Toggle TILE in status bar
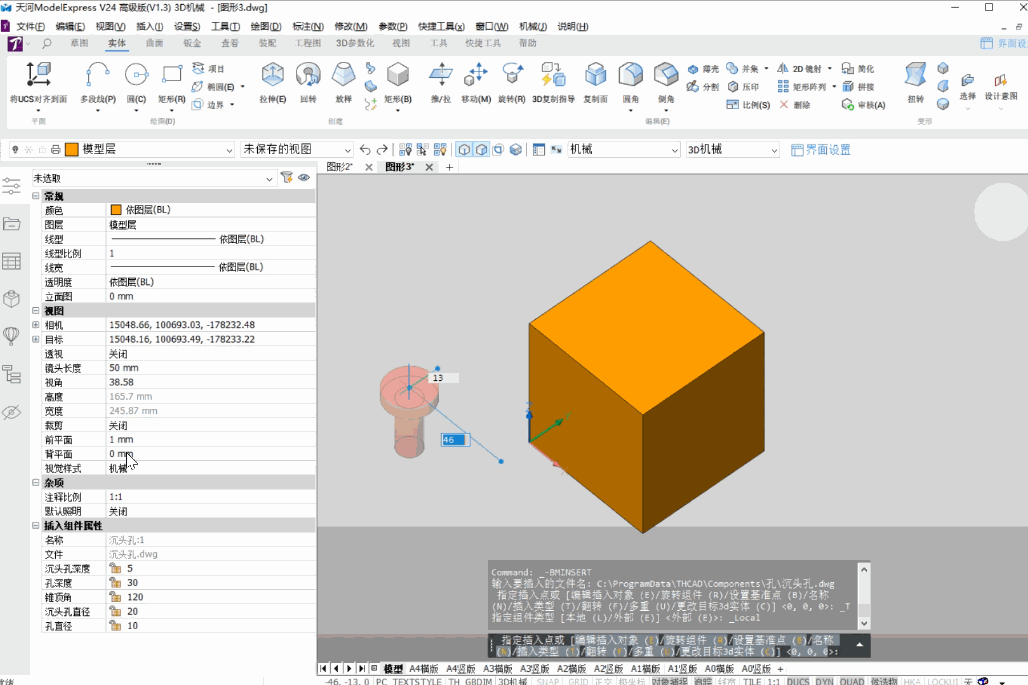 coord(751,681)
